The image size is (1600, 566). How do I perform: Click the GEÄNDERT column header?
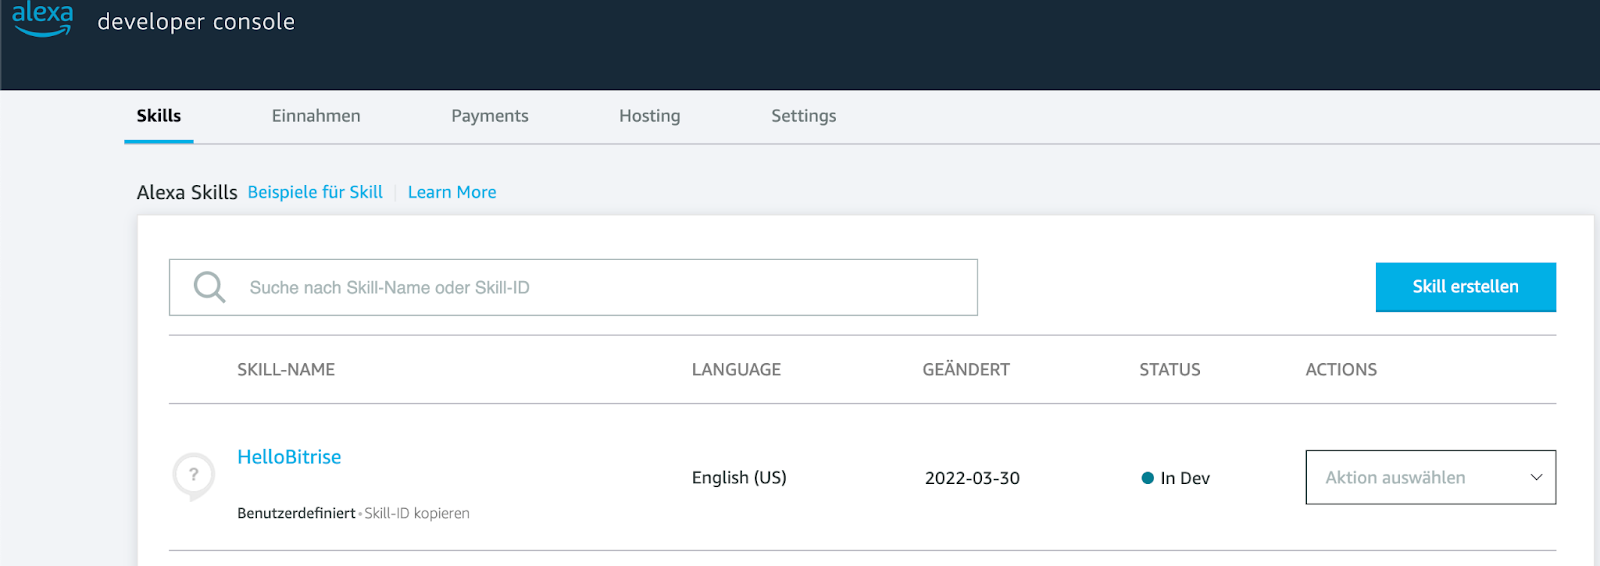tap(966, 370)
